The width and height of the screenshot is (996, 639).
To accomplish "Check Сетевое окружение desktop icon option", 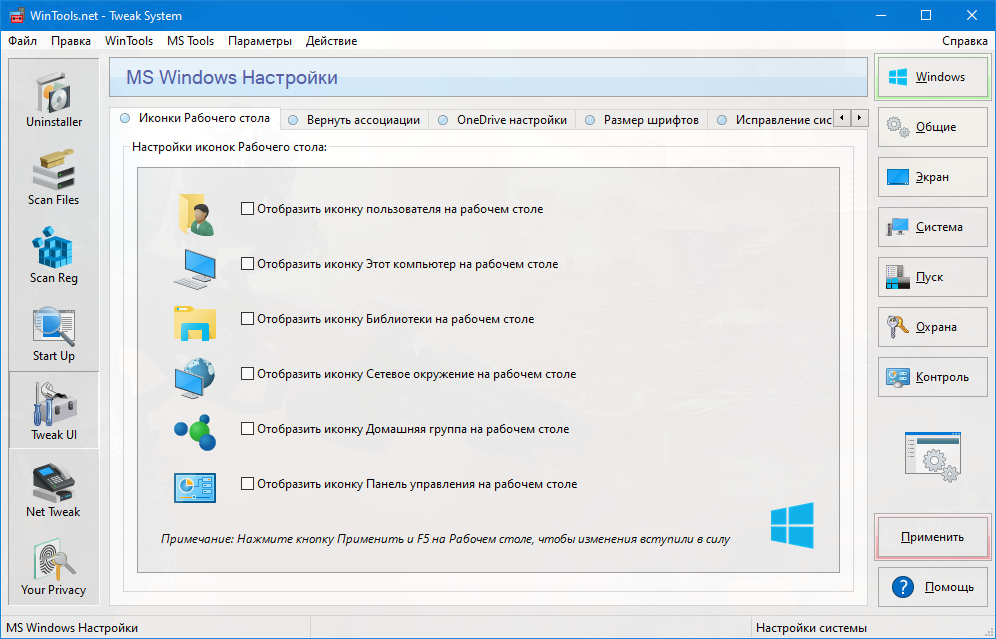I will pos(247,373).
